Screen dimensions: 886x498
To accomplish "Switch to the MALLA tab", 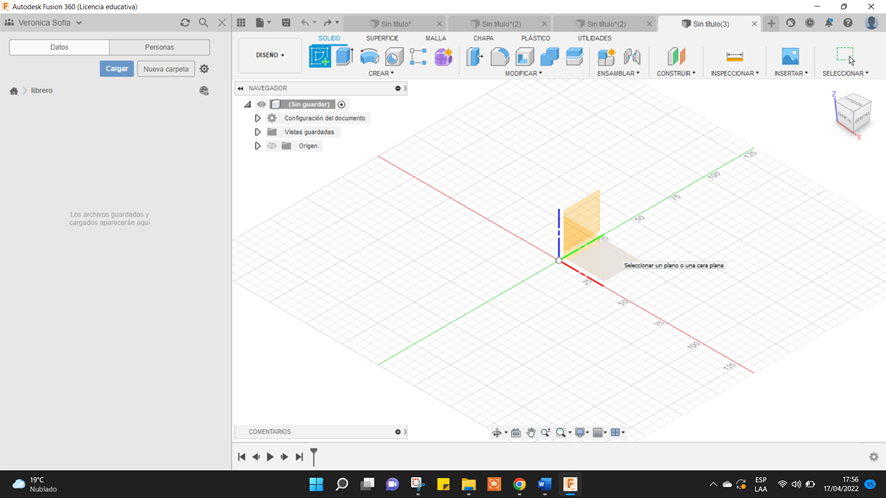I will [x=436, y=38].
